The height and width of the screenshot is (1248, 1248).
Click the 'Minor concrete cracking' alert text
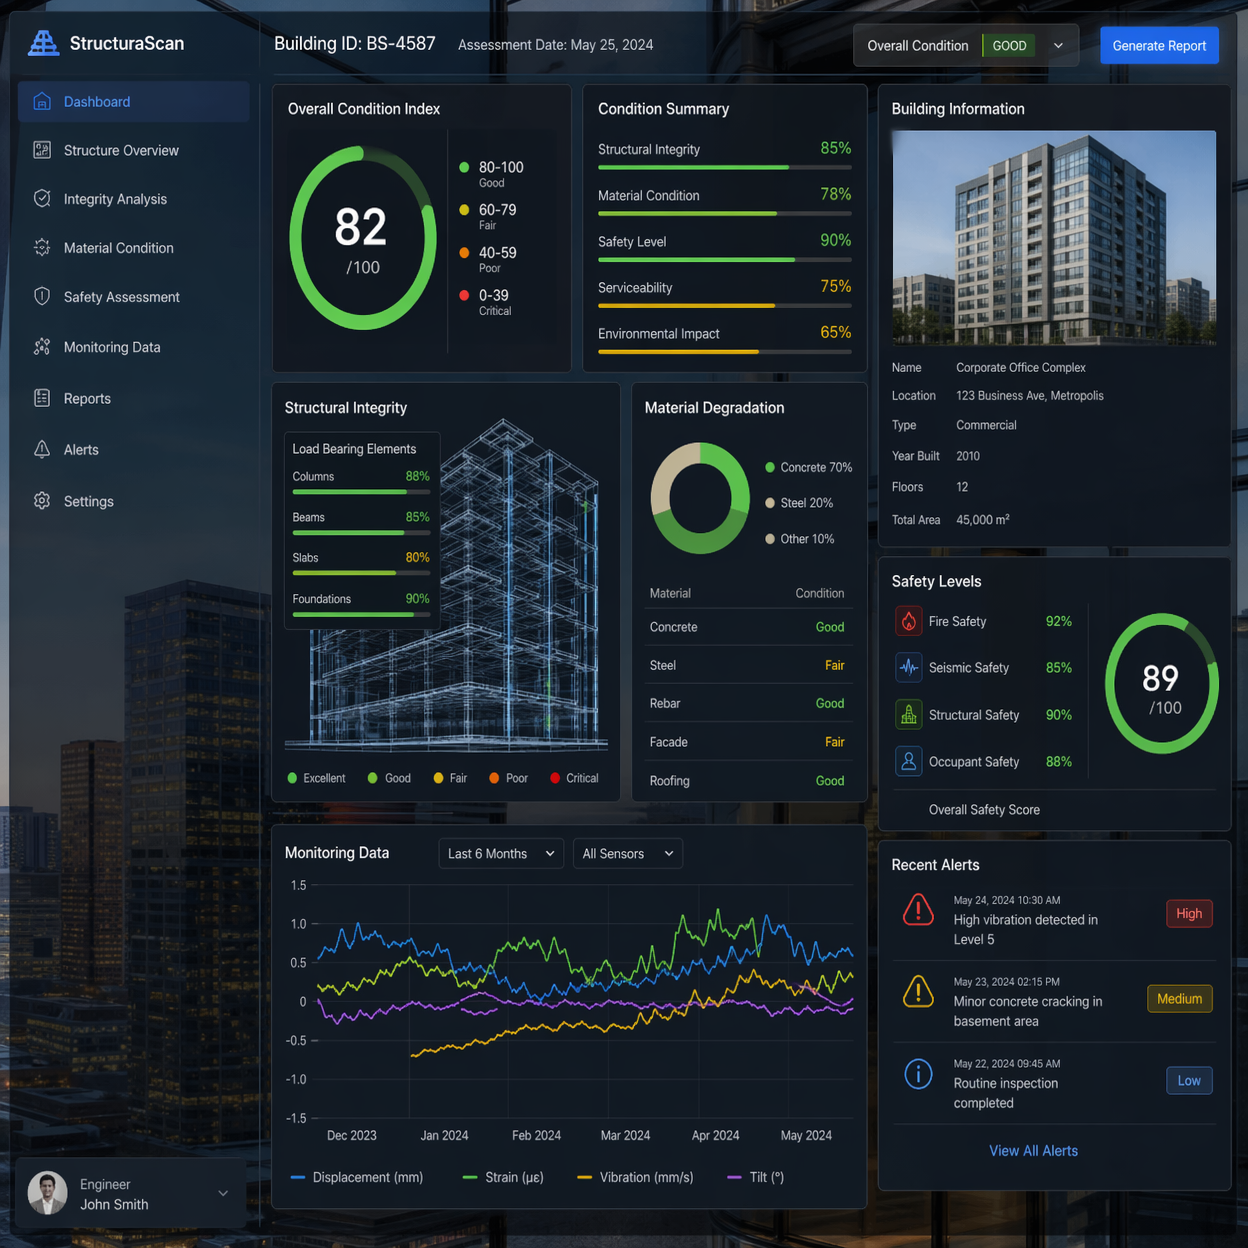click(x=1028, y=1011)
